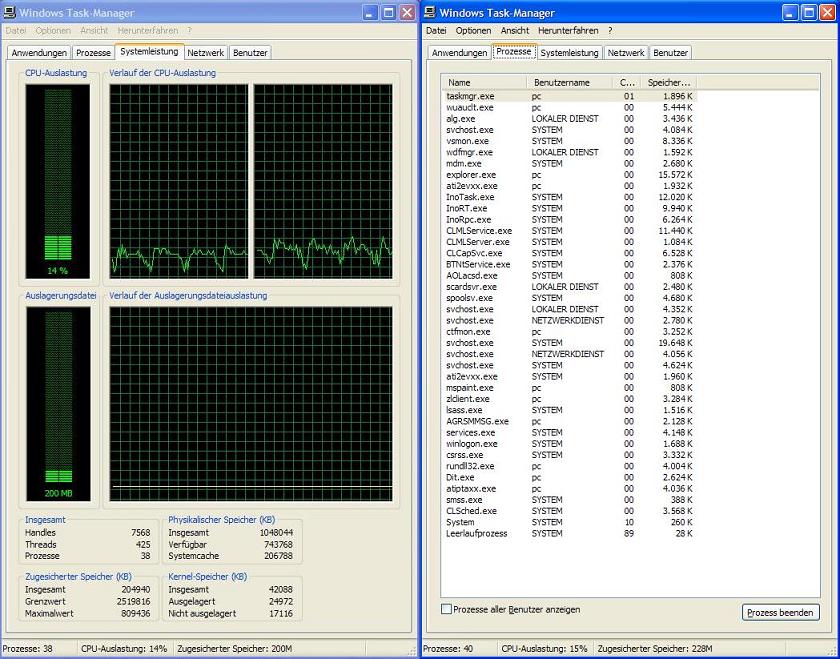840x659 pixels.
Task: Click the Auslagerungsdatei 200 MB gauge
Action: [58, 404]
